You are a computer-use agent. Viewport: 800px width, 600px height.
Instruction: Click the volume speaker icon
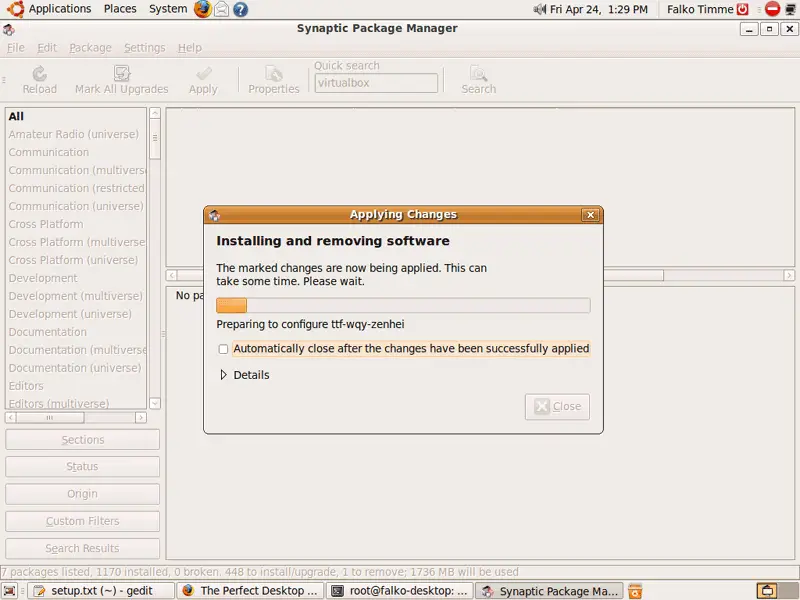pyautogui.click(x=540, y=9)
